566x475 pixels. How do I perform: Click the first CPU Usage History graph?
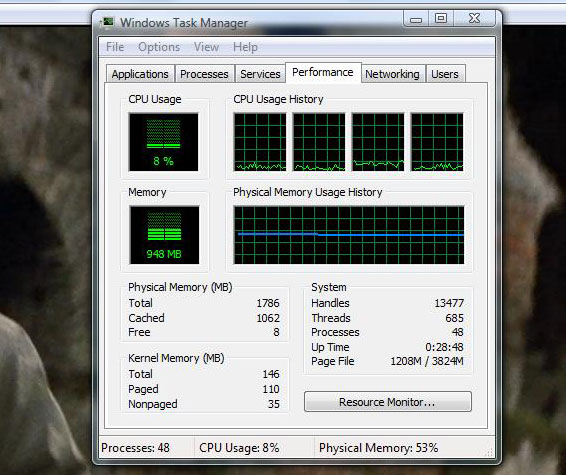[260, 142]
